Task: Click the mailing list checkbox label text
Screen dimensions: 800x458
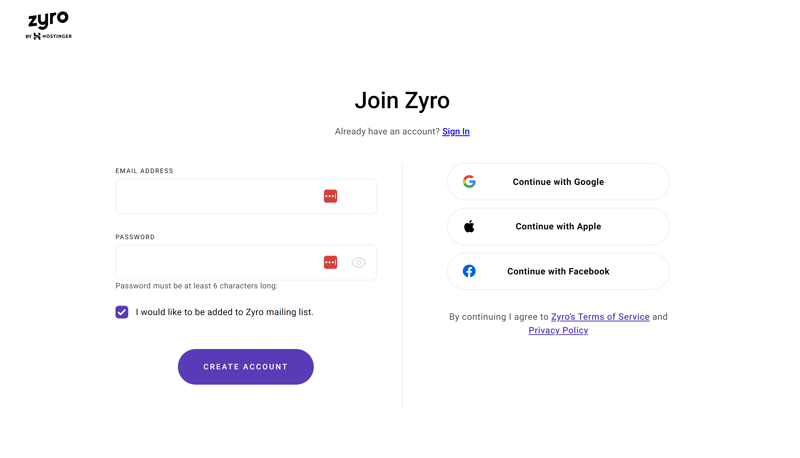Action: pyautogui.click(x=224, y=312)
